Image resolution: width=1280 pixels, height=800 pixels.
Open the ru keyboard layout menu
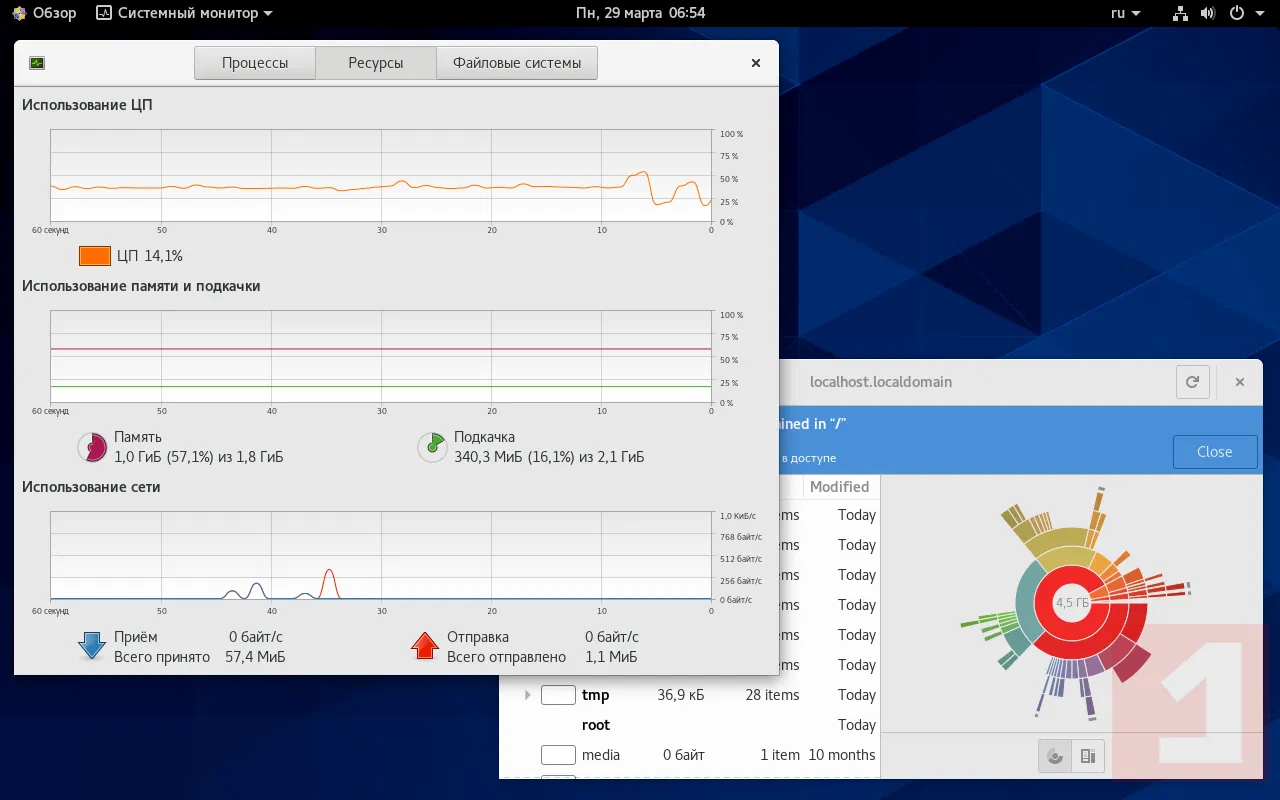[1125, 13]
